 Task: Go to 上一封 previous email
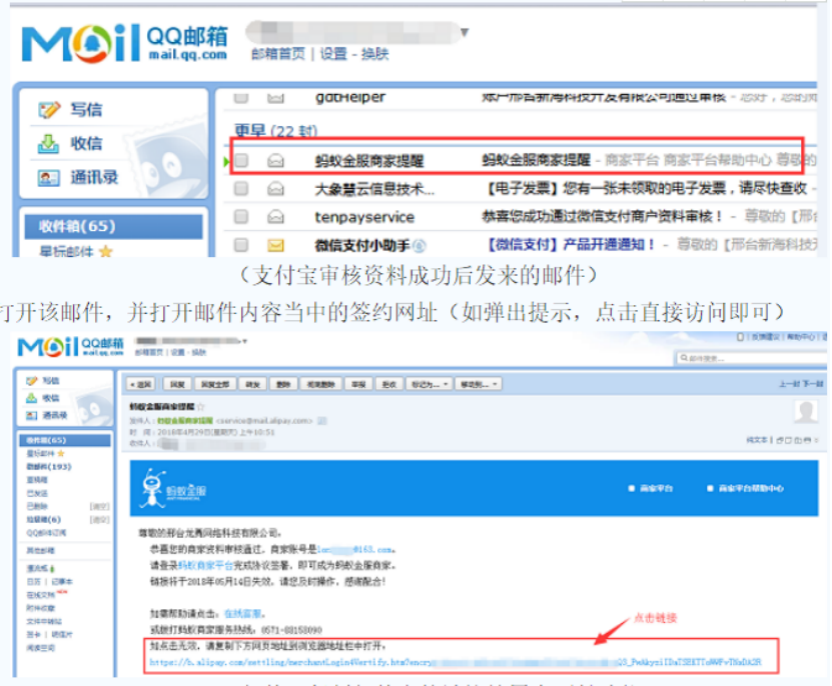[790, 384]
